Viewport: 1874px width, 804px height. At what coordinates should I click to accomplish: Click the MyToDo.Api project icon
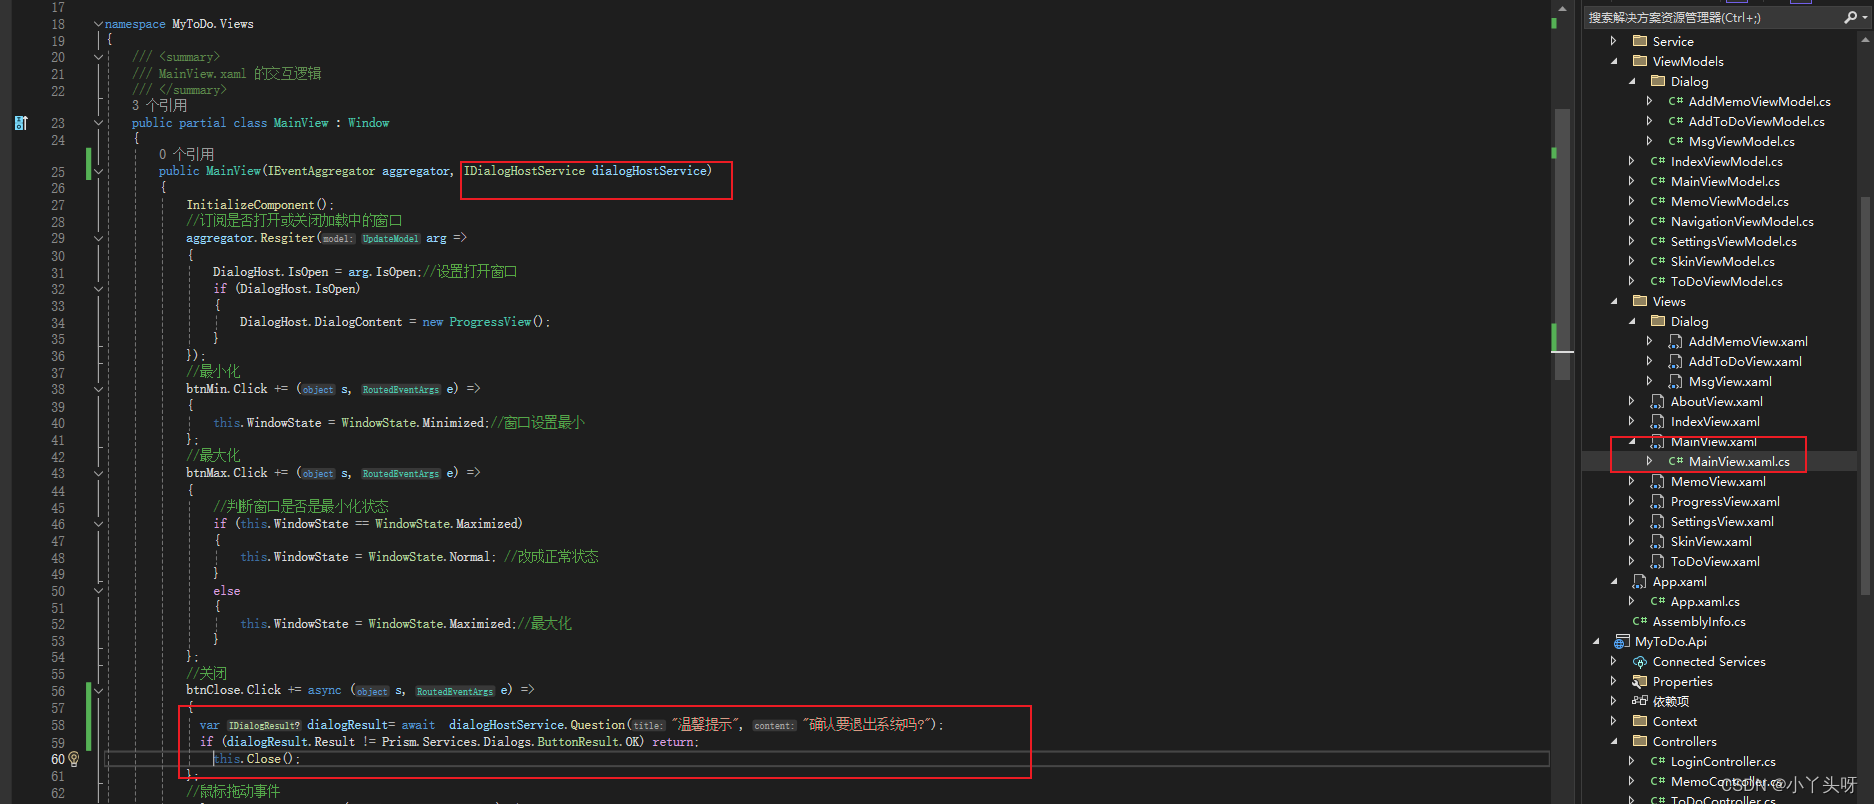point(1622,641)
